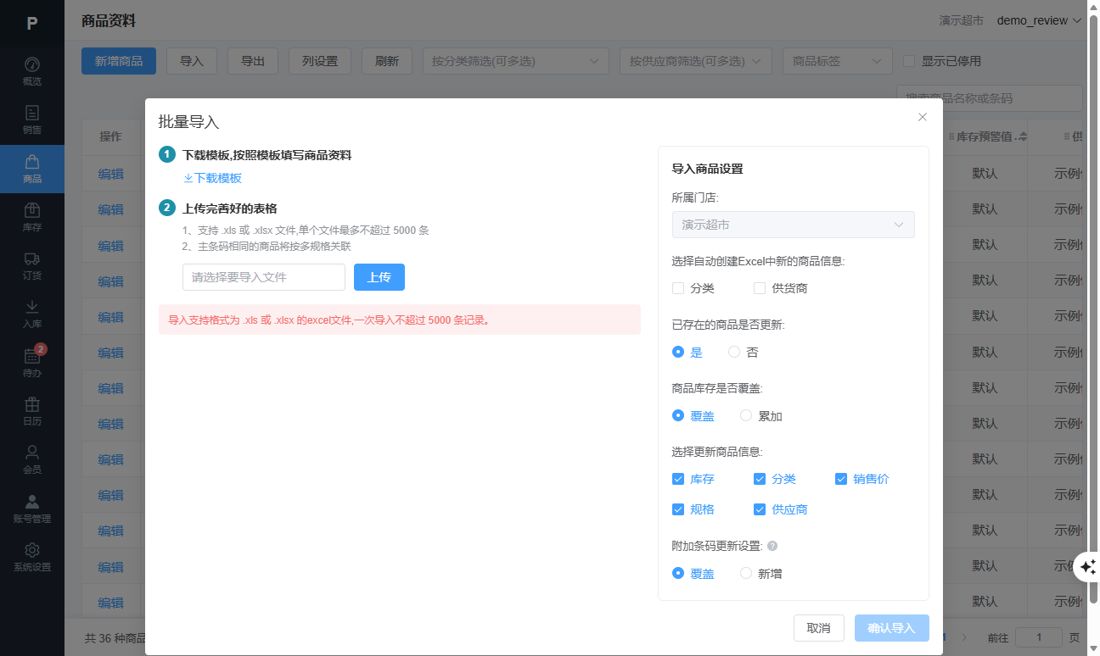Open the 订货 ordering sidebar icon
Image resolution: width=1100 pixels, height=656 pixels.
(x=32, y=266)
